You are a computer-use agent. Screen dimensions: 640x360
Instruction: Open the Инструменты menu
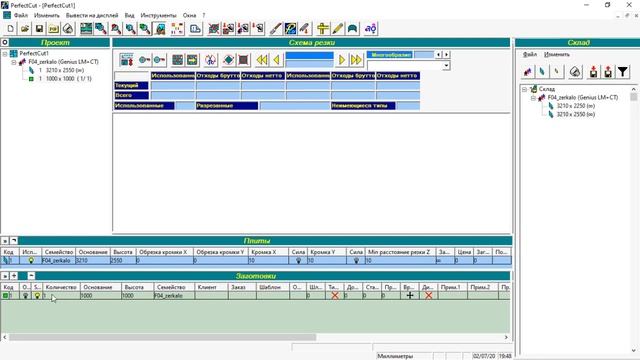[158, 15]
